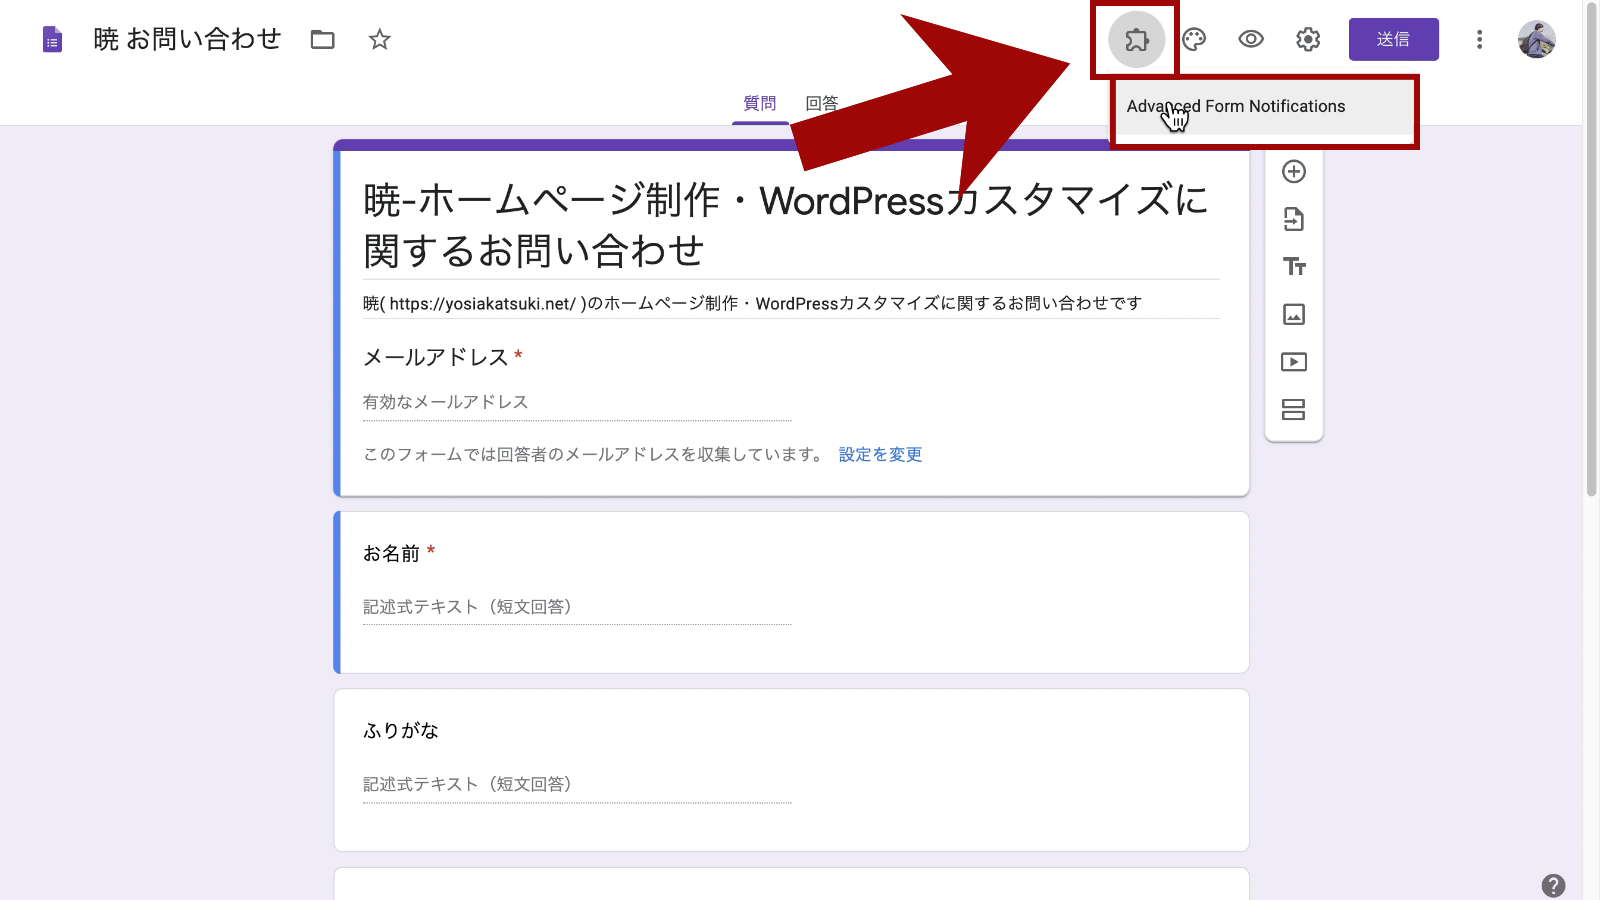This screenshot has width=1600, height=900.
Task: Click the 送信 send button
Action: (x=1393, y=39)
